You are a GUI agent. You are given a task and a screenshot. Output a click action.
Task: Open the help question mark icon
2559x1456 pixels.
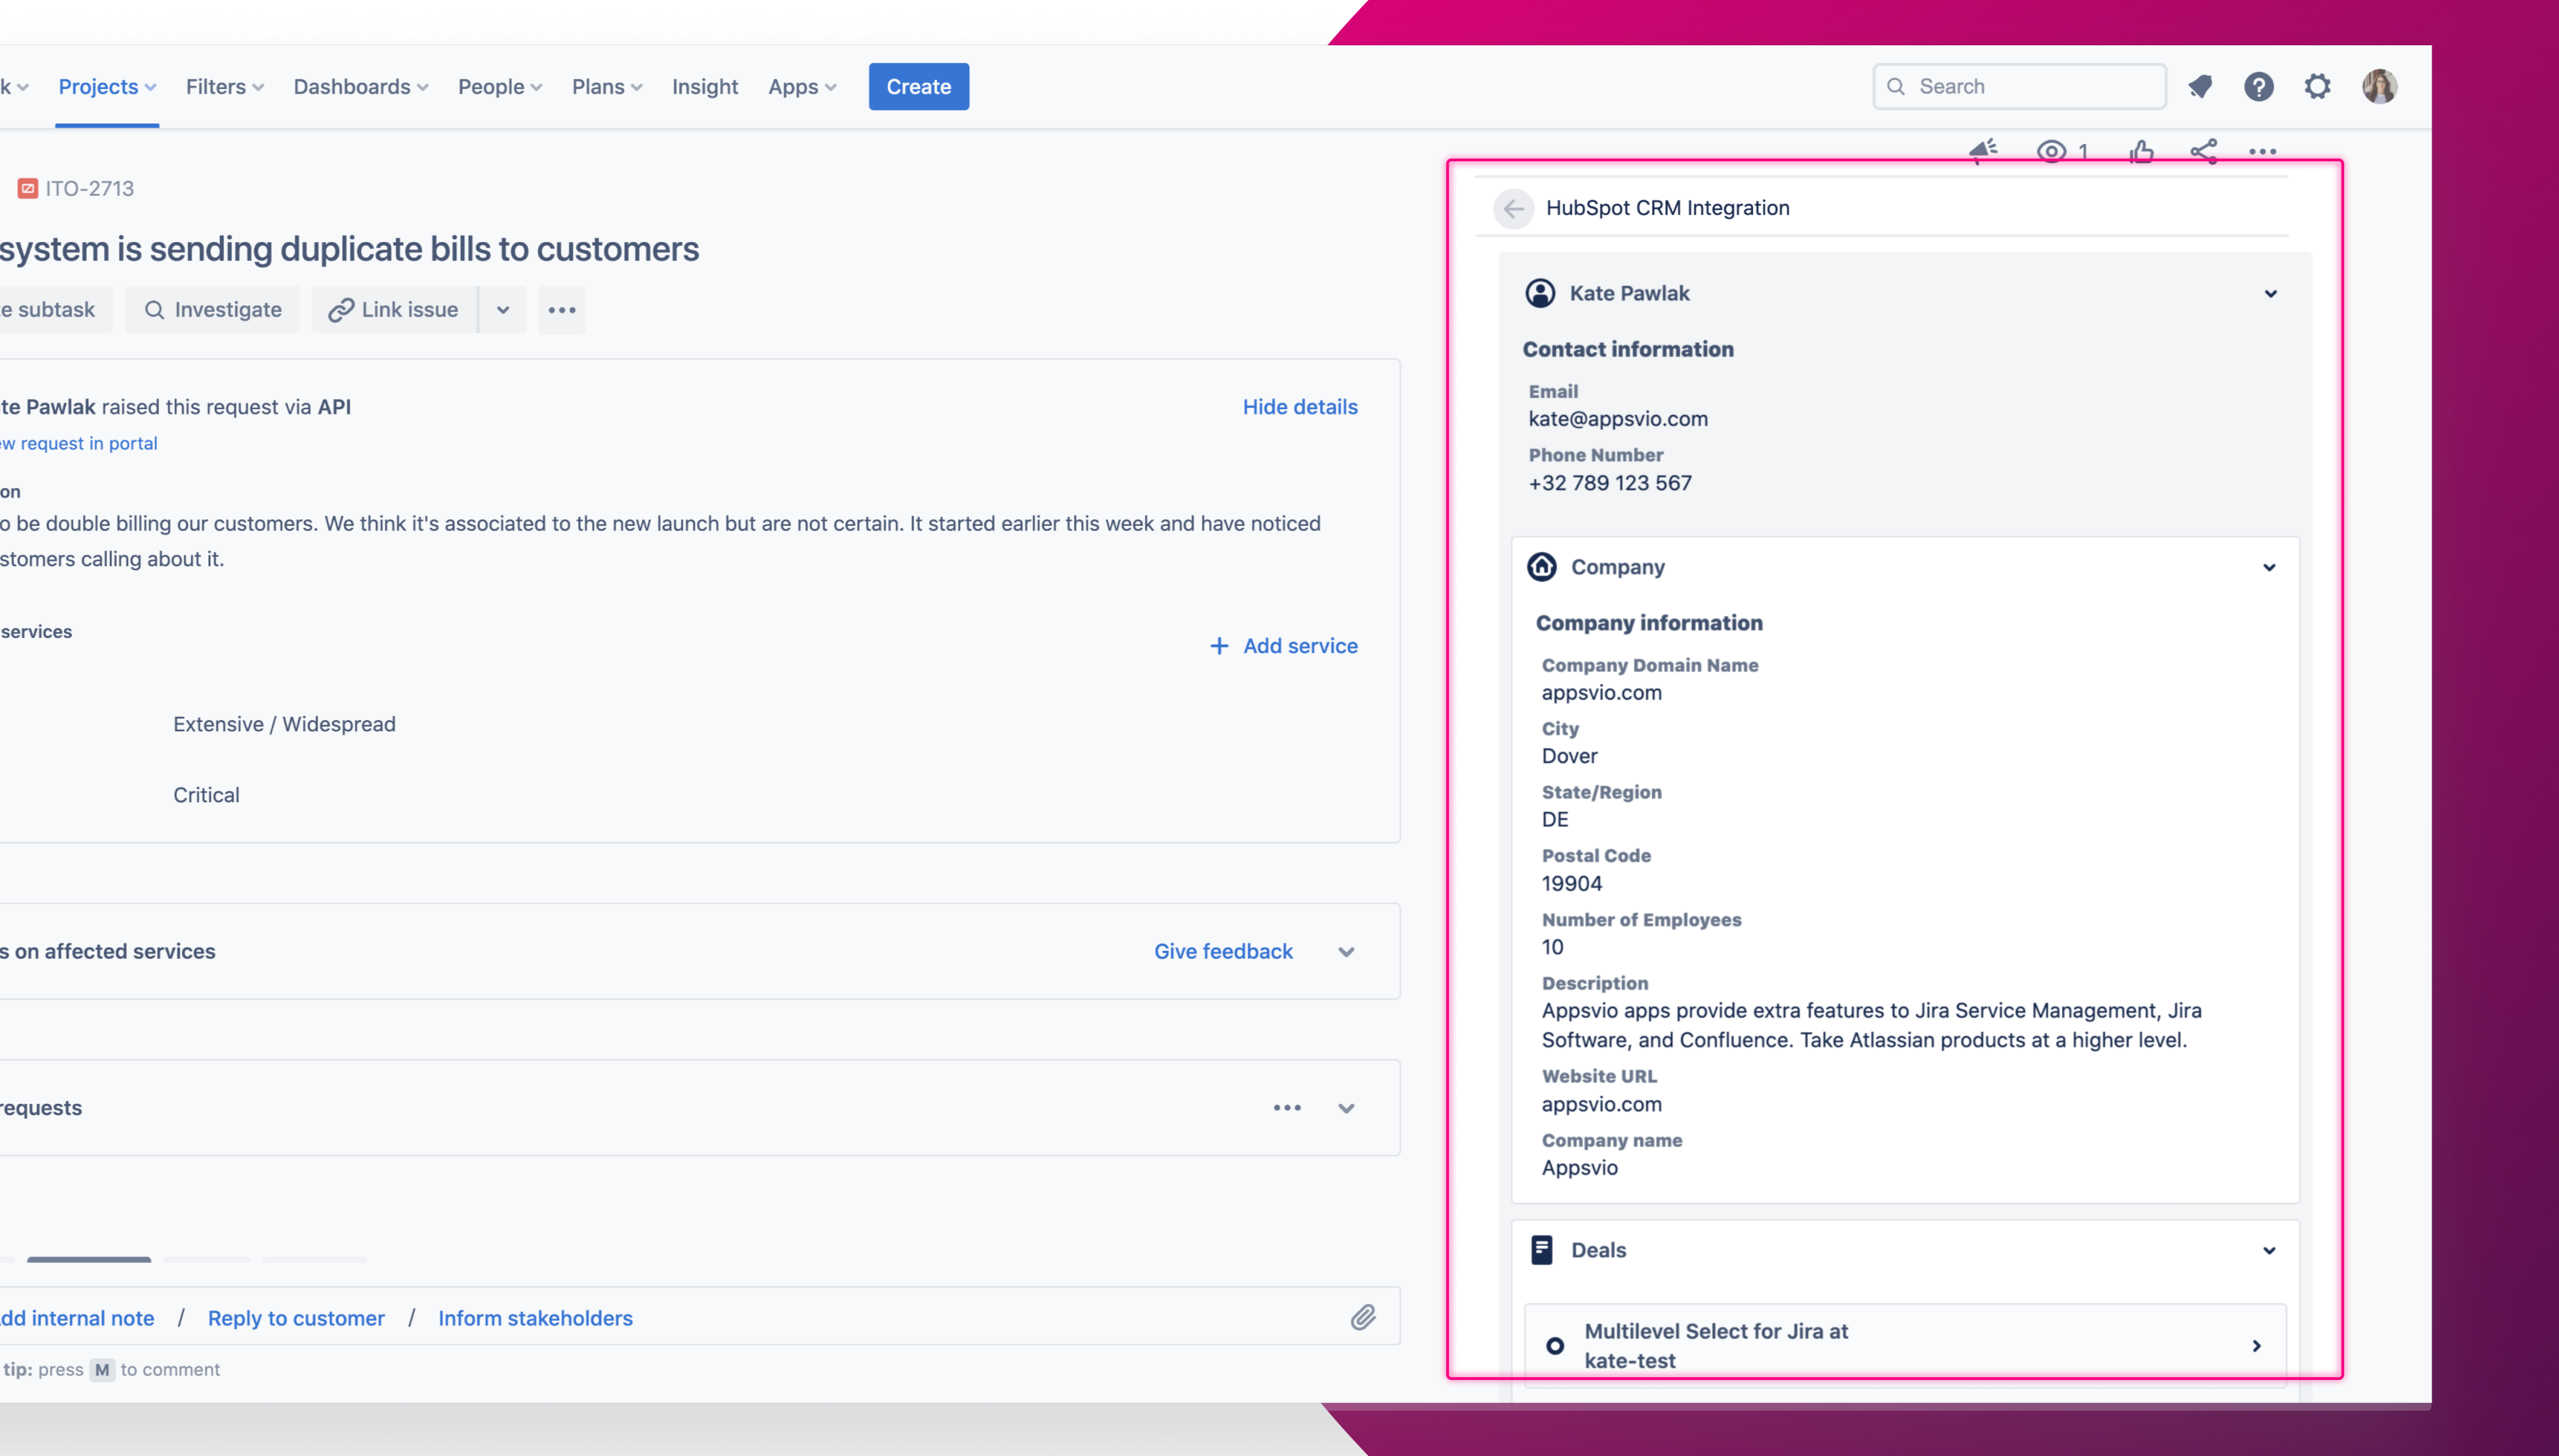pos(2258,87)
